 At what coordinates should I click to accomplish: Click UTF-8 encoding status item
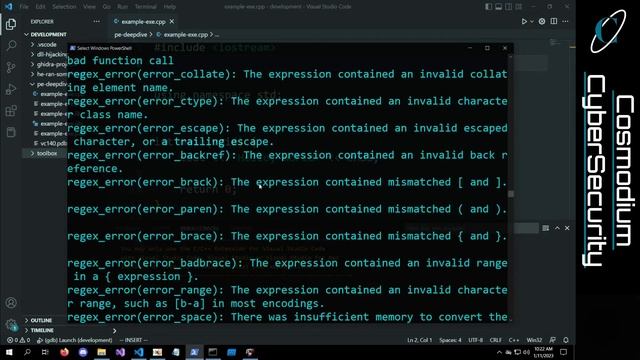click(476, 340)
